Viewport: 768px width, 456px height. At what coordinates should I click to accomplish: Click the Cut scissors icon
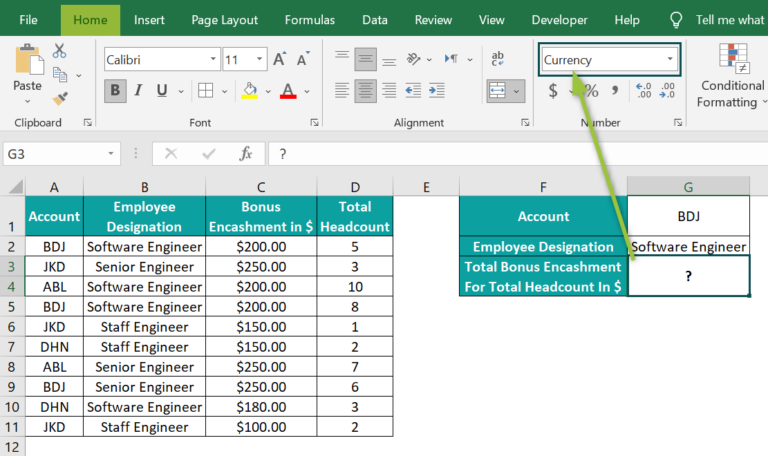pos(60,51)
